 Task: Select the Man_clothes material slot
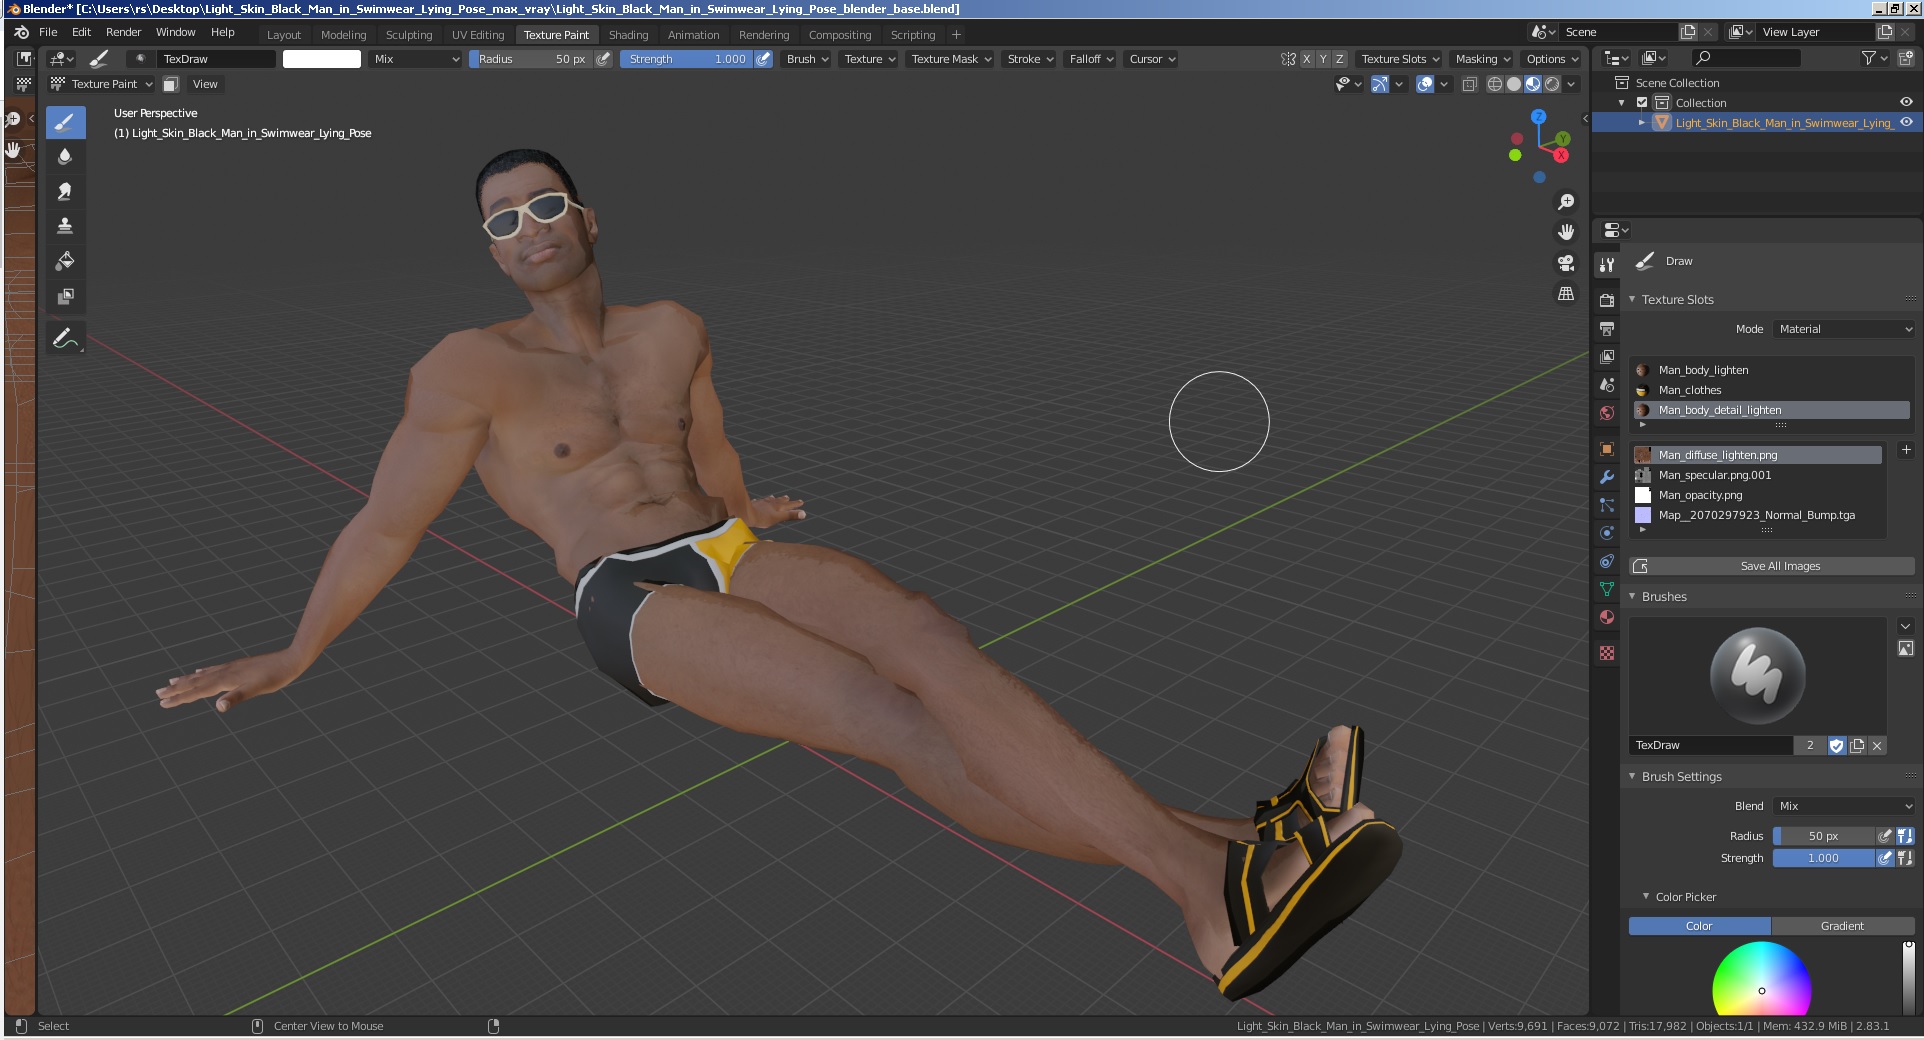(1772, 390)
